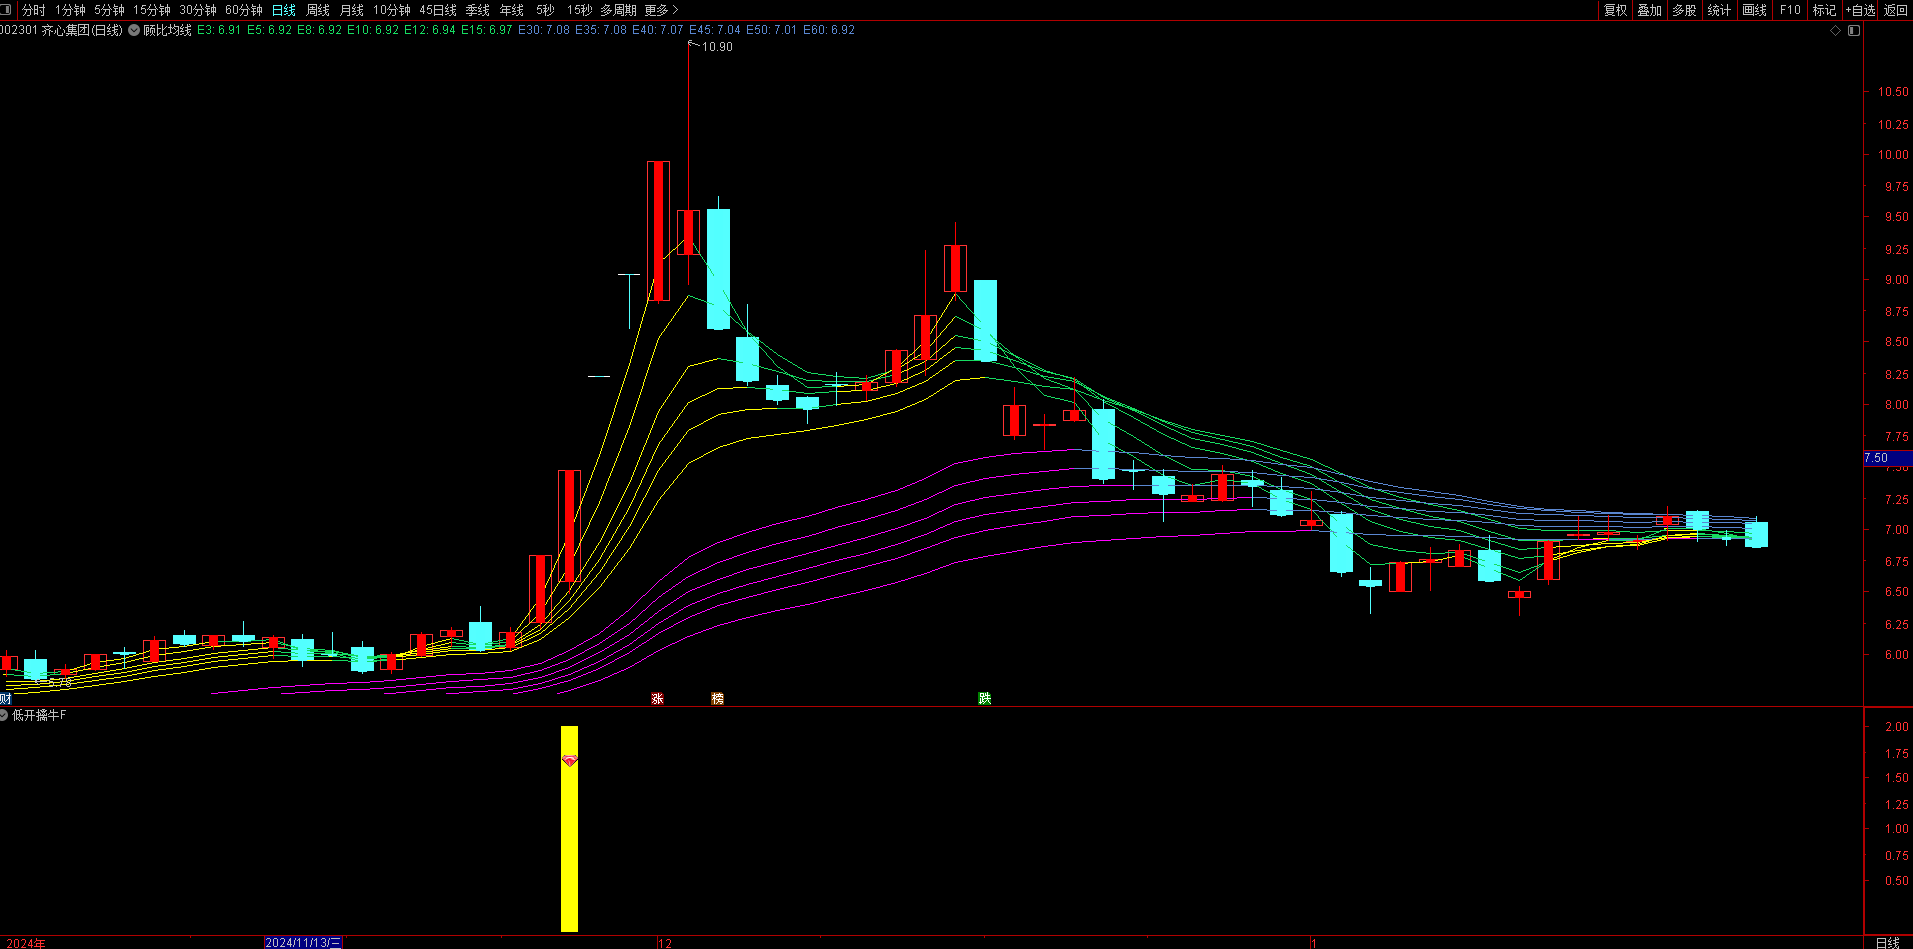Click the 2.00 indicator axis label
Viewport: 1913px width, 949px height.
[x=1896, y=727]
